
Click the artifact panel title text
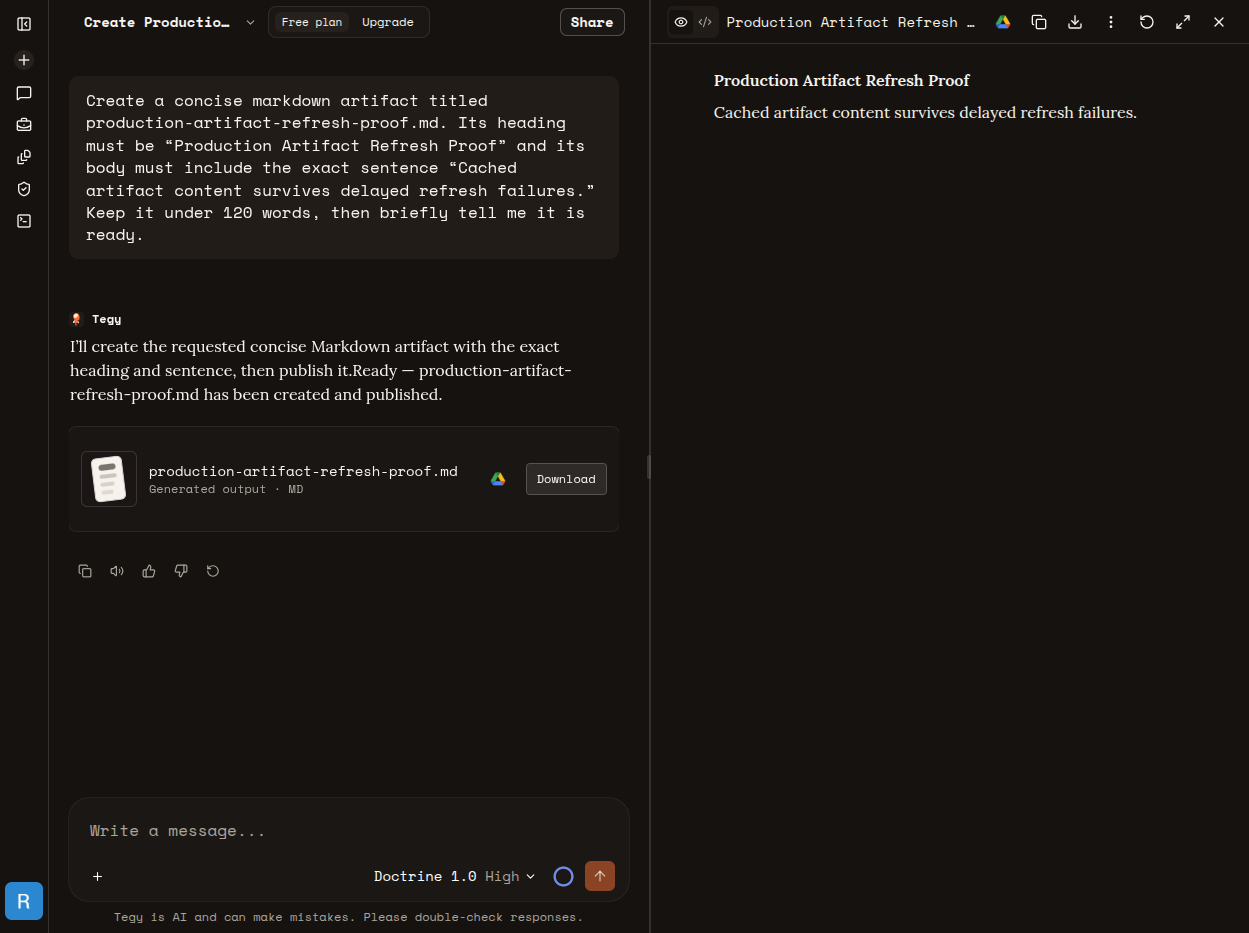click(x=850, y=22)
